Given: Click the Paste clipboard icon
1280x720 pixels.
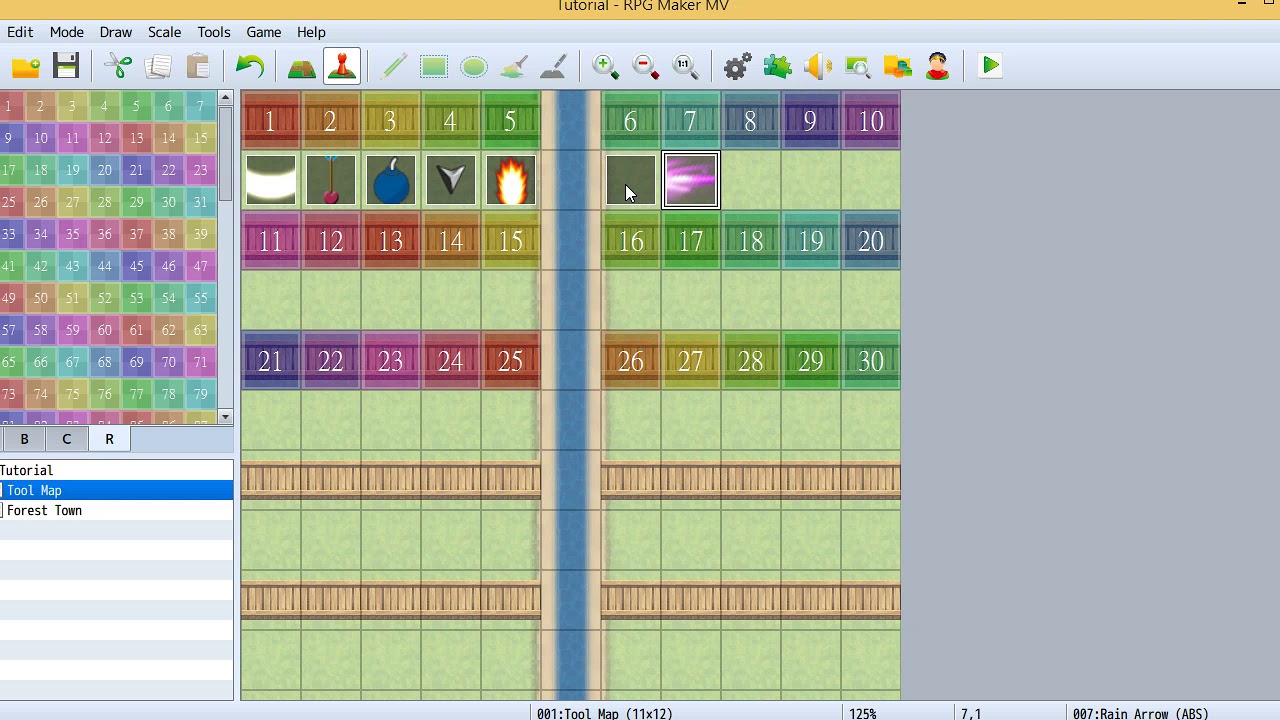Looking at the screenshot, I should click(198, 67).
